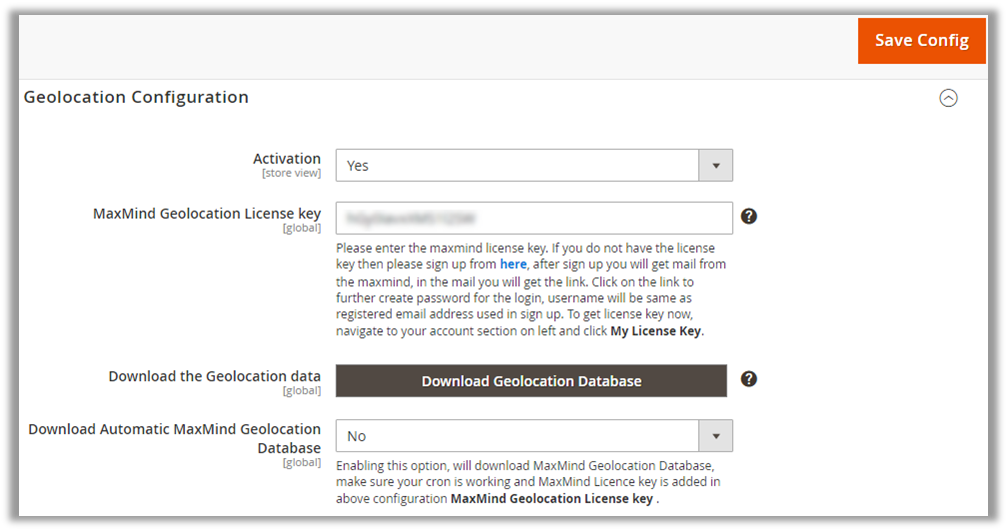Collapse section using the circular chevron icon
This screenshot has height=531, width=1008.
[948, 98]
